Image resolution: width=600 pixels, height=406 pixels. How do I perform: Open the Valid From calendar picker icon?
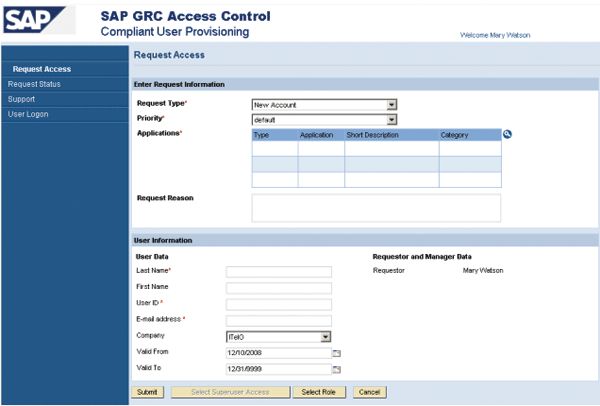[336, 353]
